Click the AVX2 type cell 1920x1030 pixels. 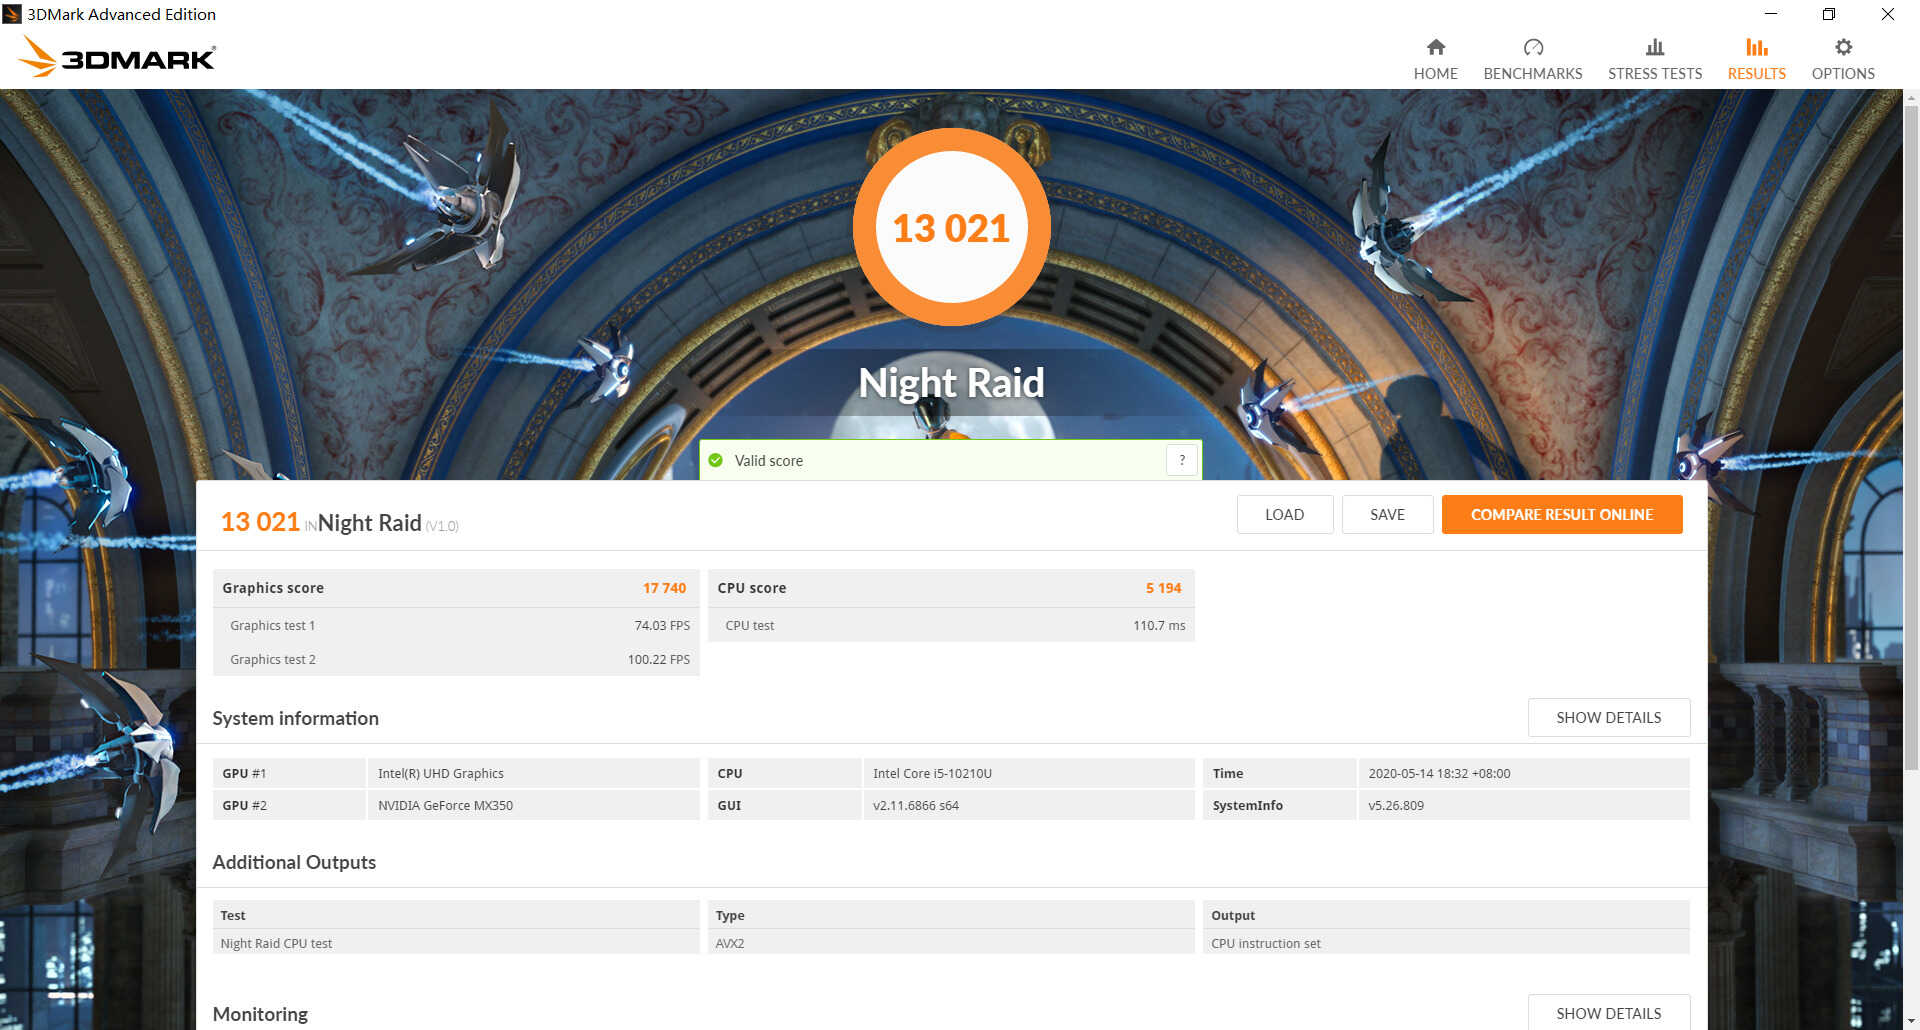(x=951, y=943)
